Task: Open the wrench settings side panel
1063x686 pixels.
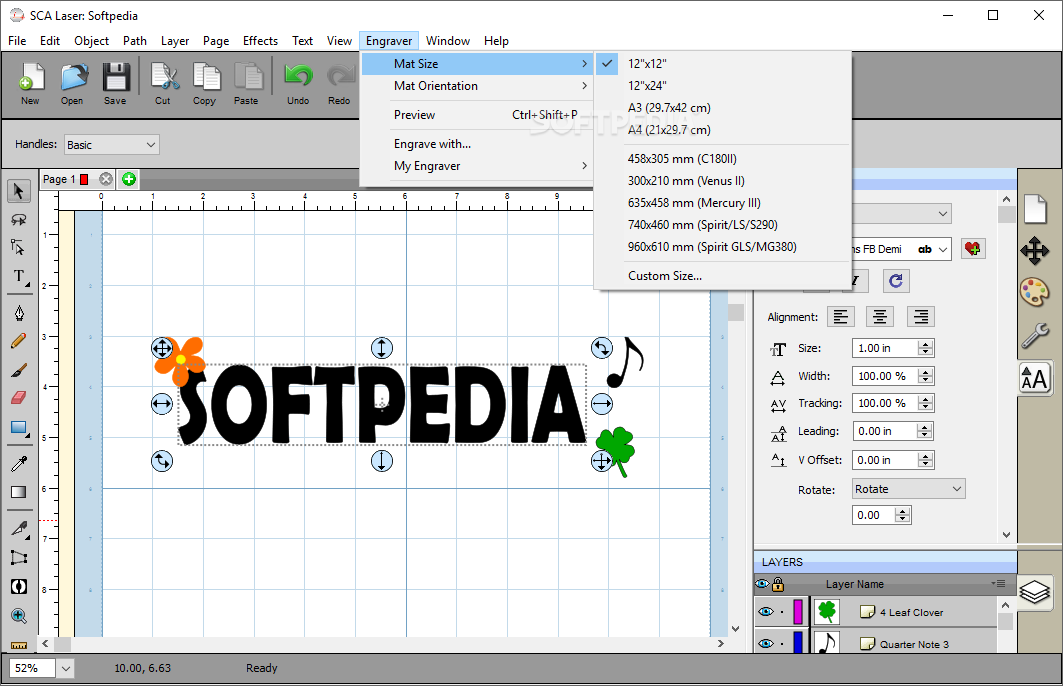Action: click(x=1035, y=336)
